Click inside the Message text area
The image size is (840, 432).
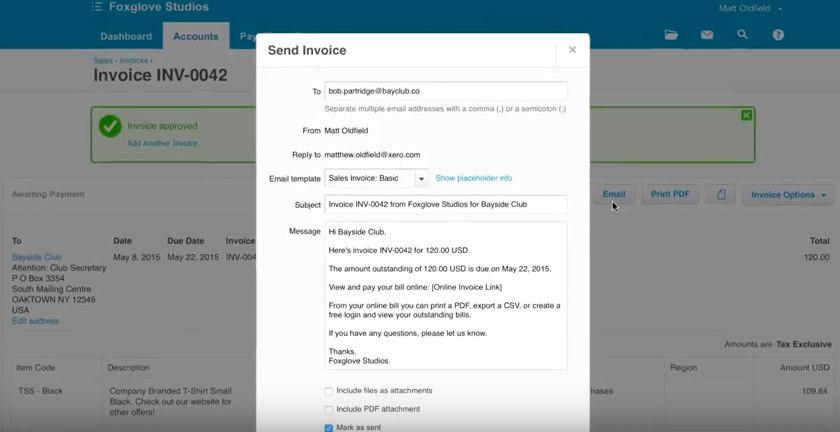pyautogui.click(x=446, y=295)
